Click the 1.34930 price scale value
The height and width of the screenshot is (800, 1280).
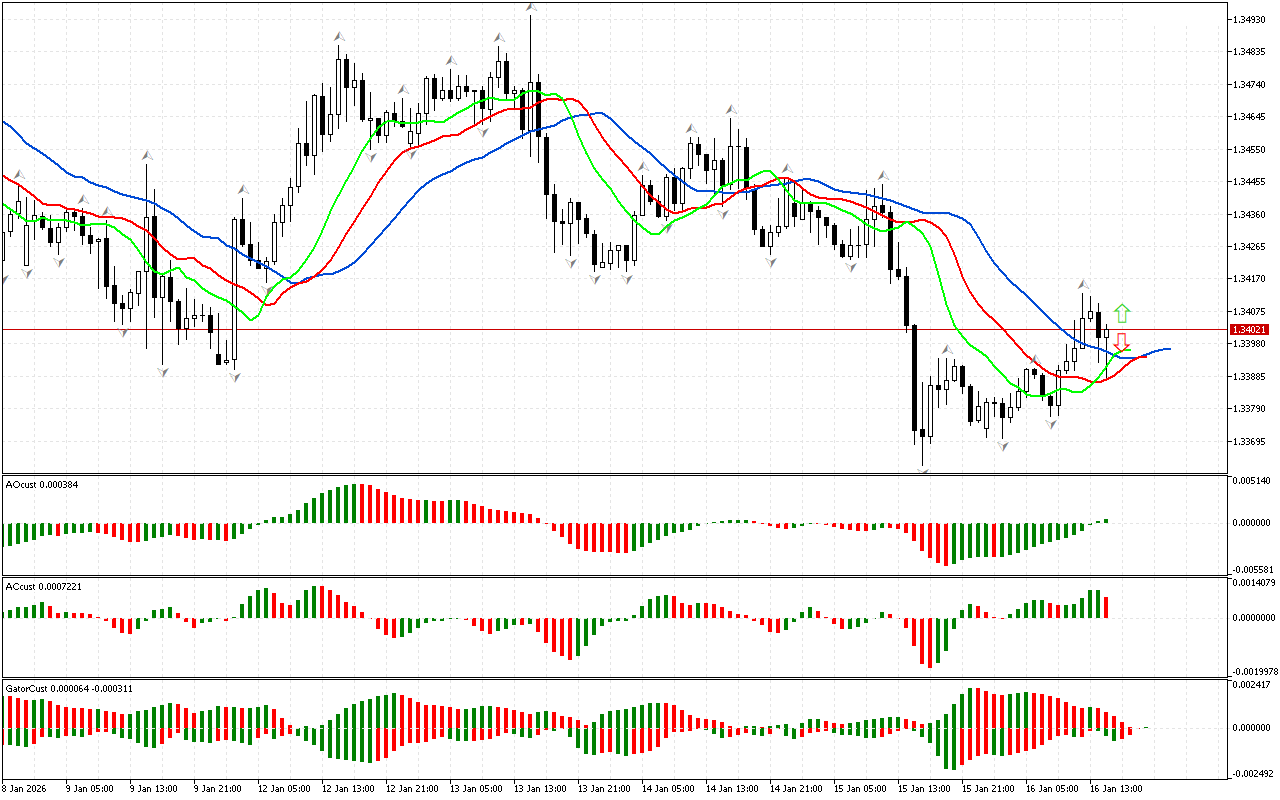tap(1250, 20)
